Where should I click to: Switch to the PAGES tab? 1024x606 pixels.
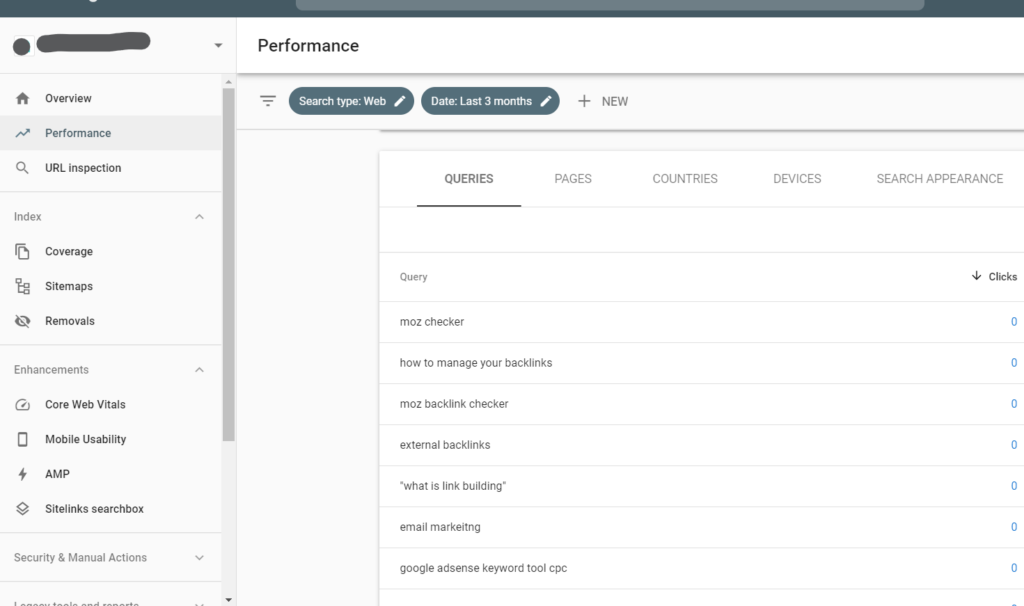coord(572,178)
